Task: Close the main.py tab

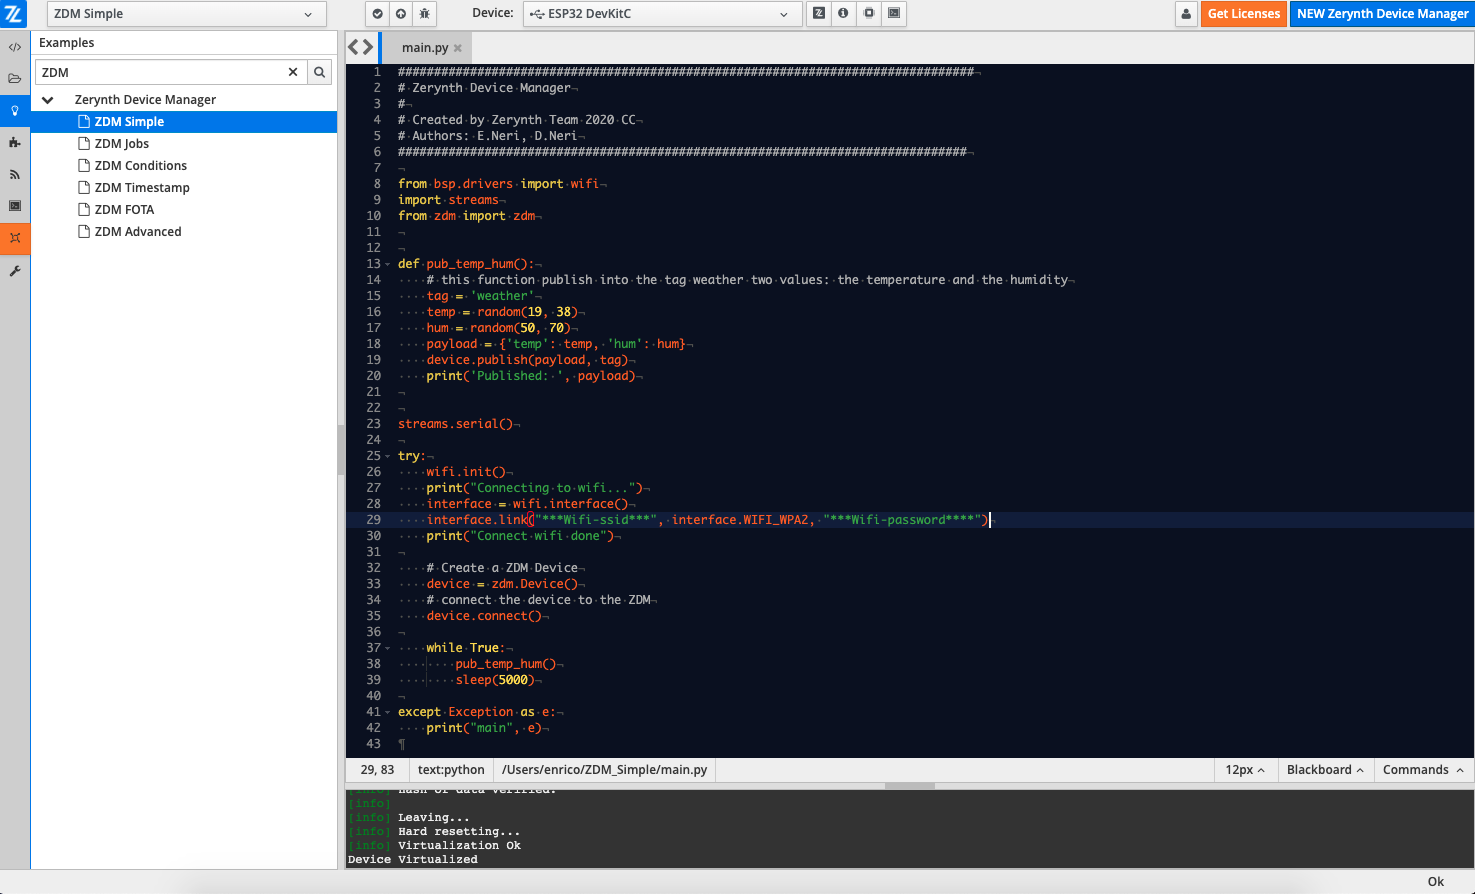Action: [x=458, y=48]
